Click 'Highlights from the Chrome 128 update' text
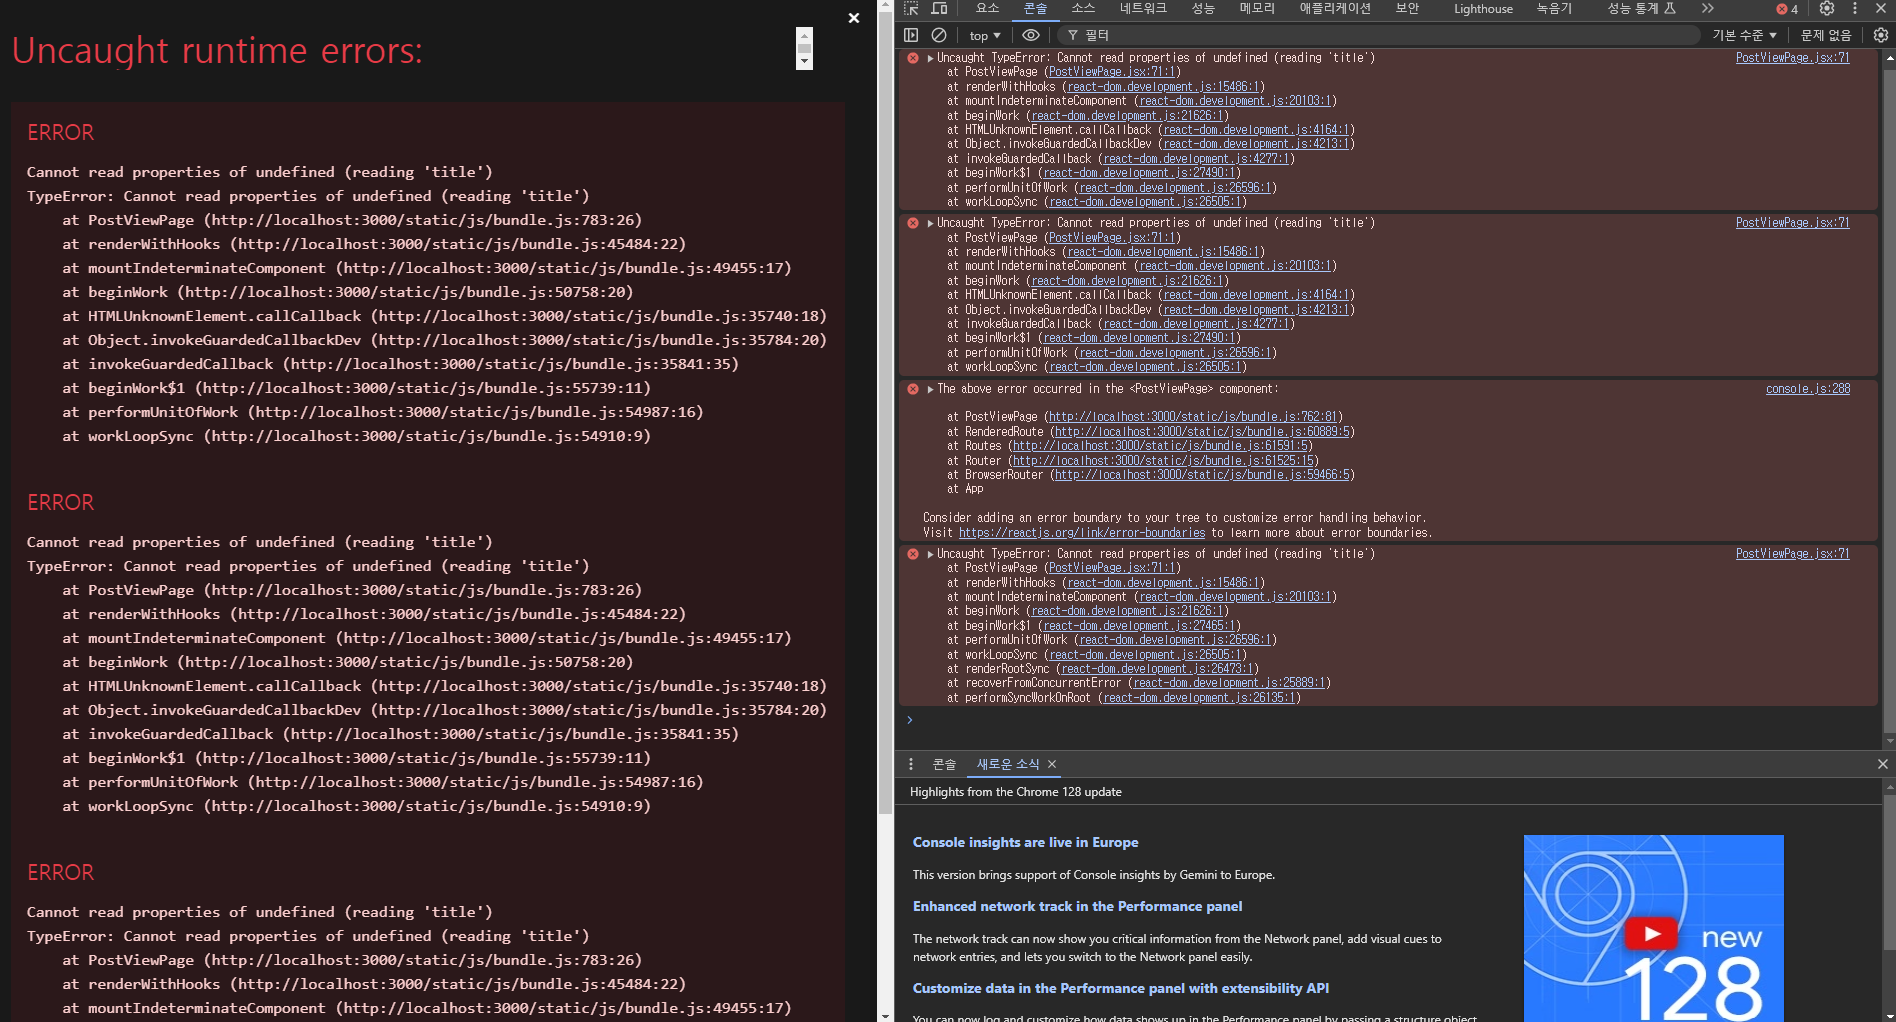 [x=1015, y=792]
